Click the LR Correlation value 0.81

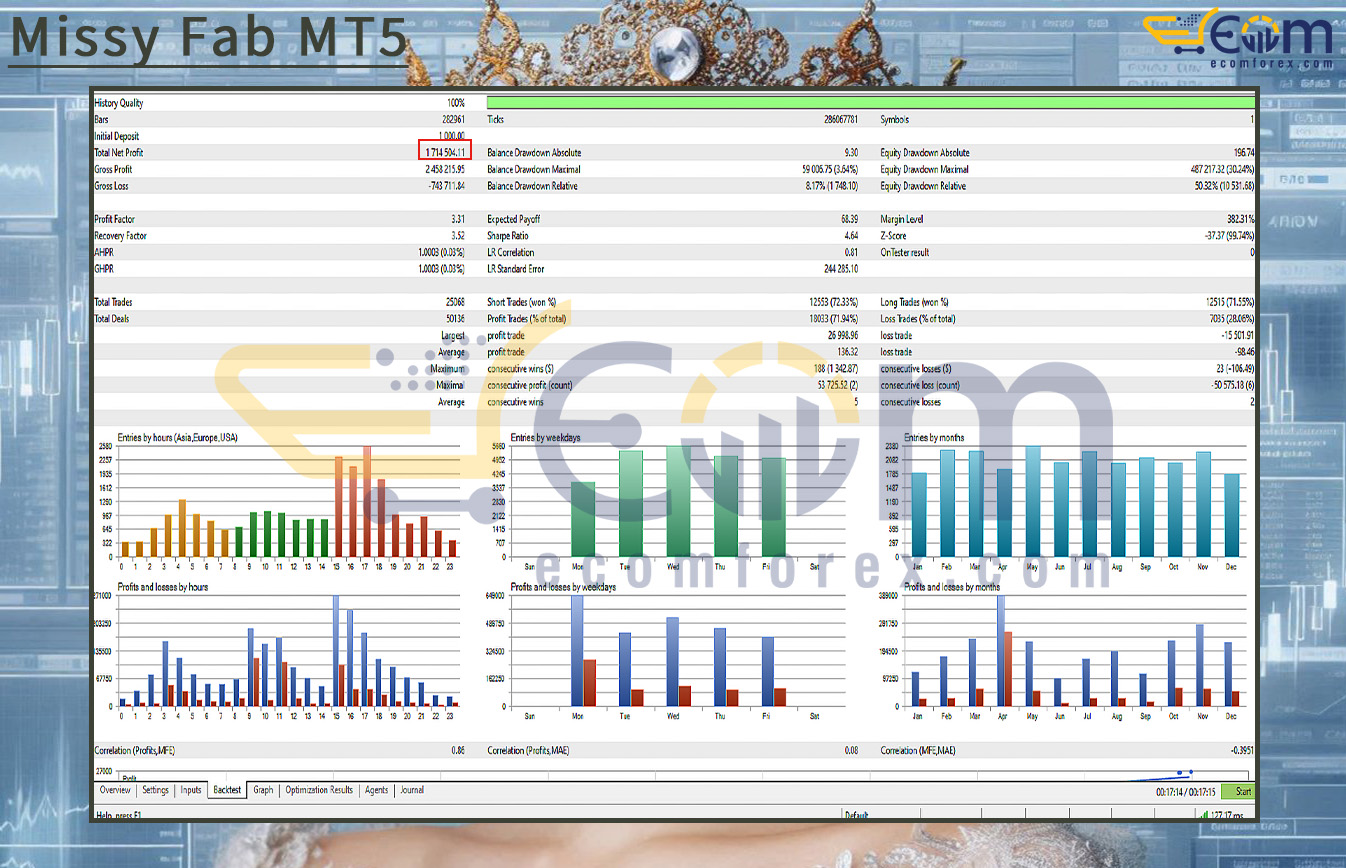coord(851,253)
